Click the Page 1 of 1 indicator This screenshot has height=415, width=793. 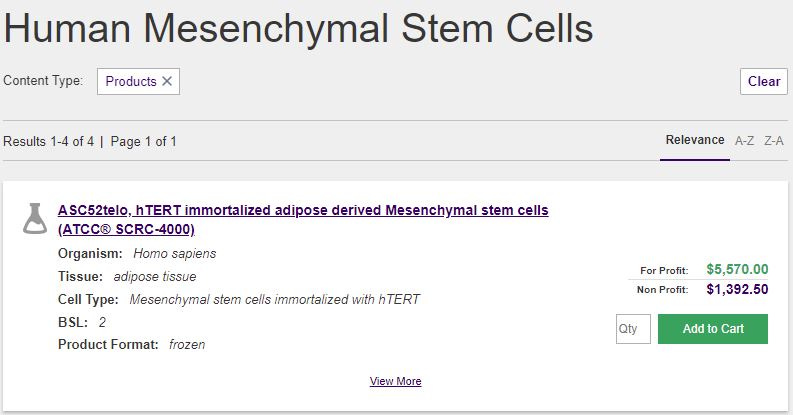[143, 142]
